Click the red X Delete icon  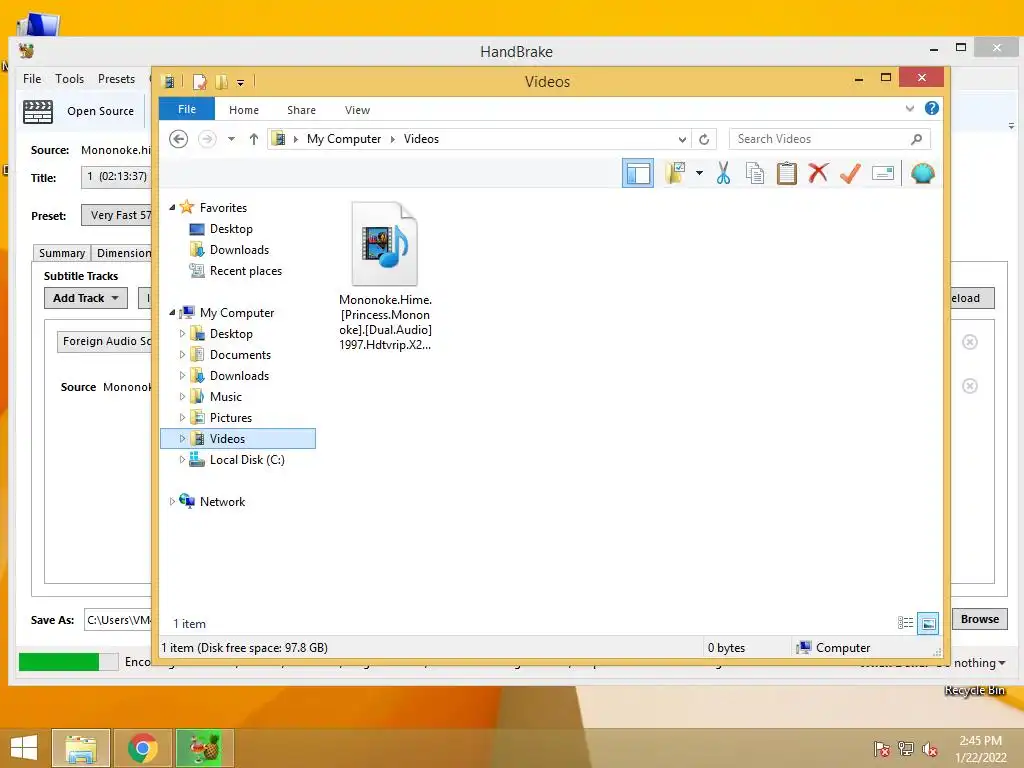[x=818, y=174]
